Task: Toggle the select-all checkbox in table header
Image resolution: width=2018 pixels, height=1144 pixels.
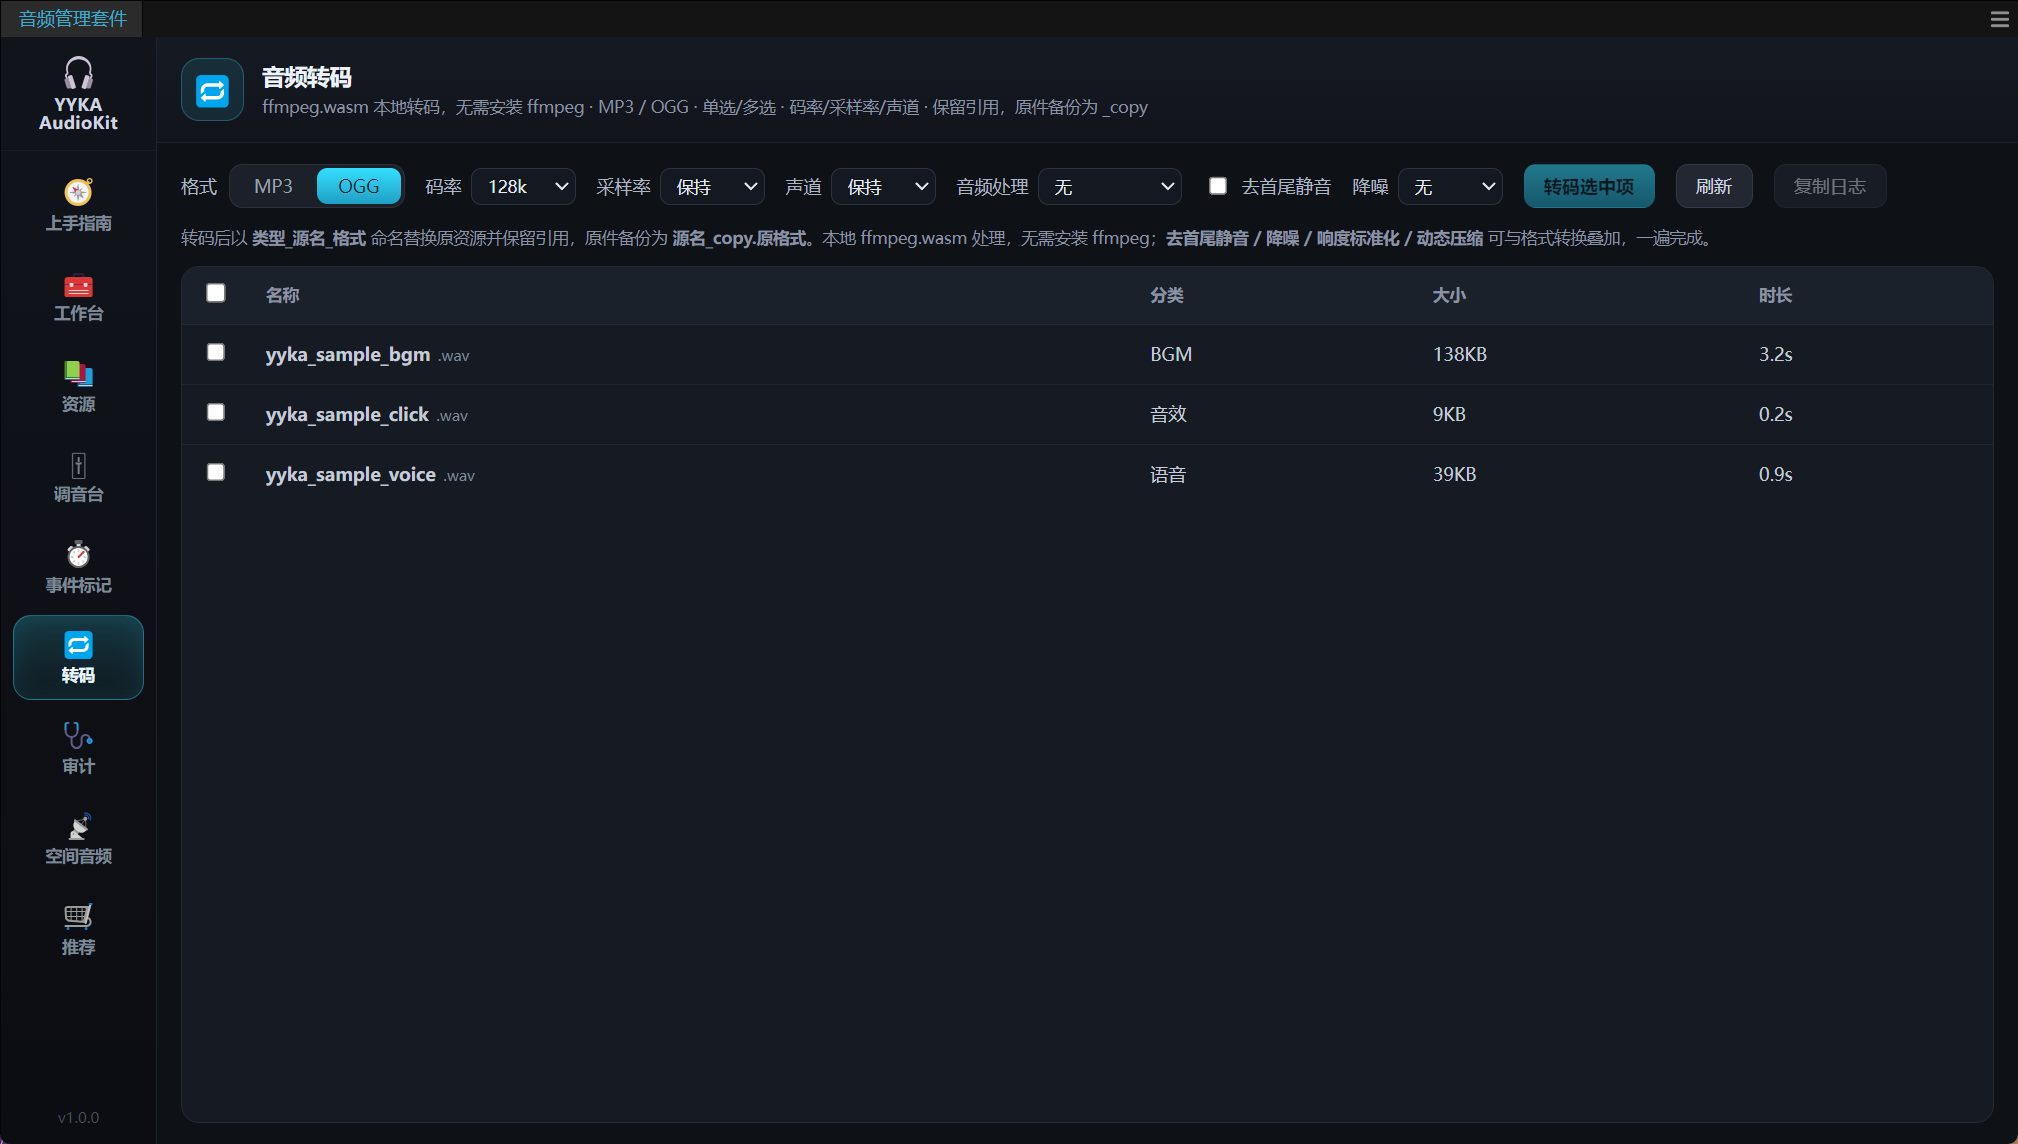Action: [x=216, y=293]
